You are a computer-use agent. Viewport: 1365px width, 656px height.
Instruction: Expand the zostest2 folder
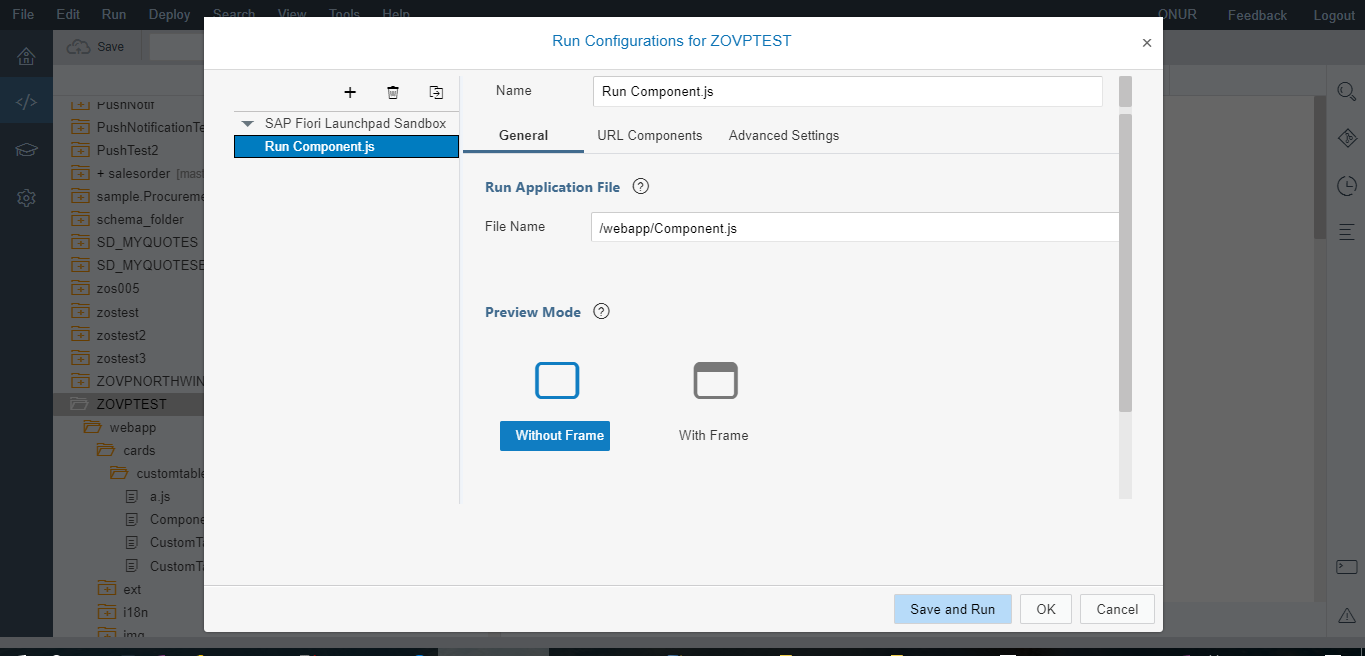click(x=81, y=335)
